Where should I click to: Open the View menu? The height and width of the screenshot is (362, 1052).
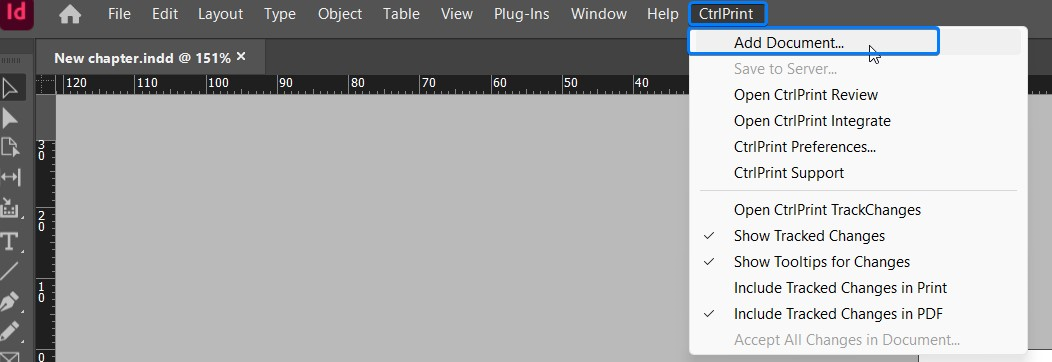point(457,13)
